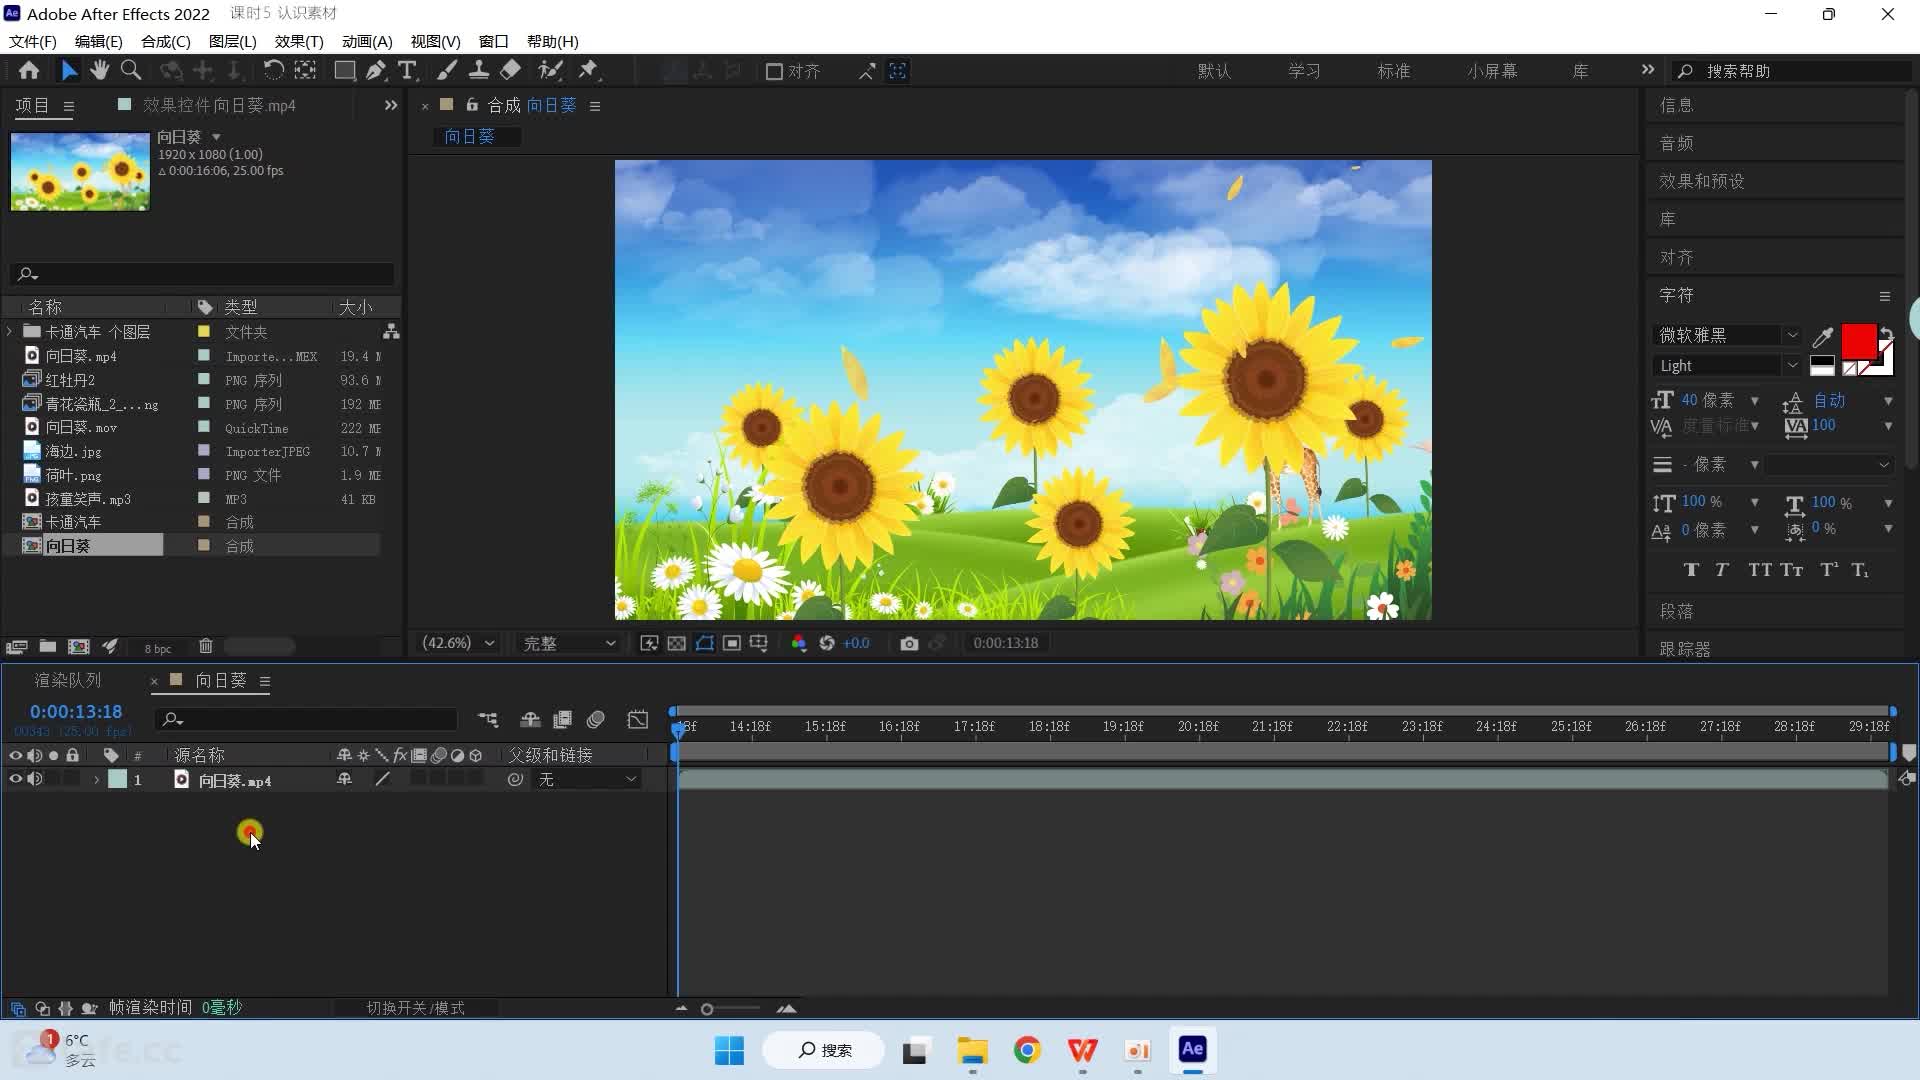Click the 搜索帮助 search field
The image size is (1920, 1080).
tap(1792, 71)
